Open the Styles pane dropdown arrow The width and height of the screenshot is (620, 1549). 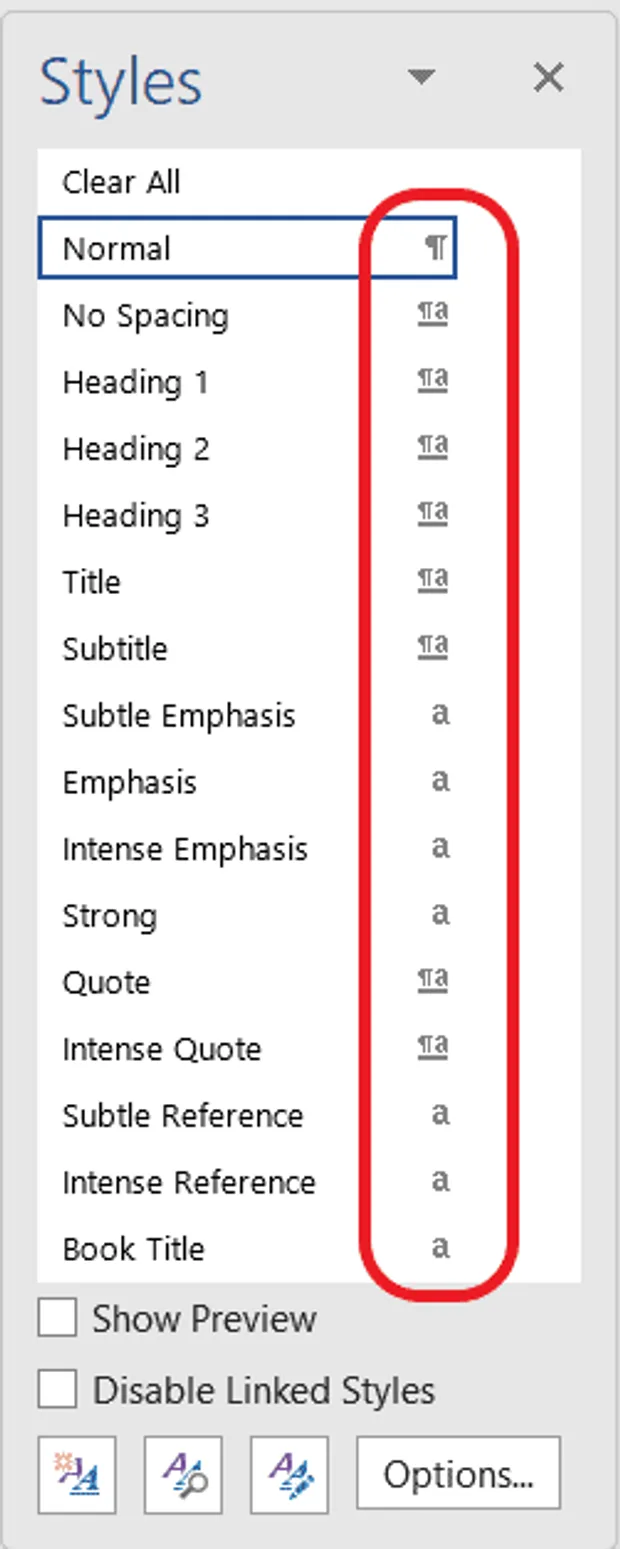tap(423, 77)
